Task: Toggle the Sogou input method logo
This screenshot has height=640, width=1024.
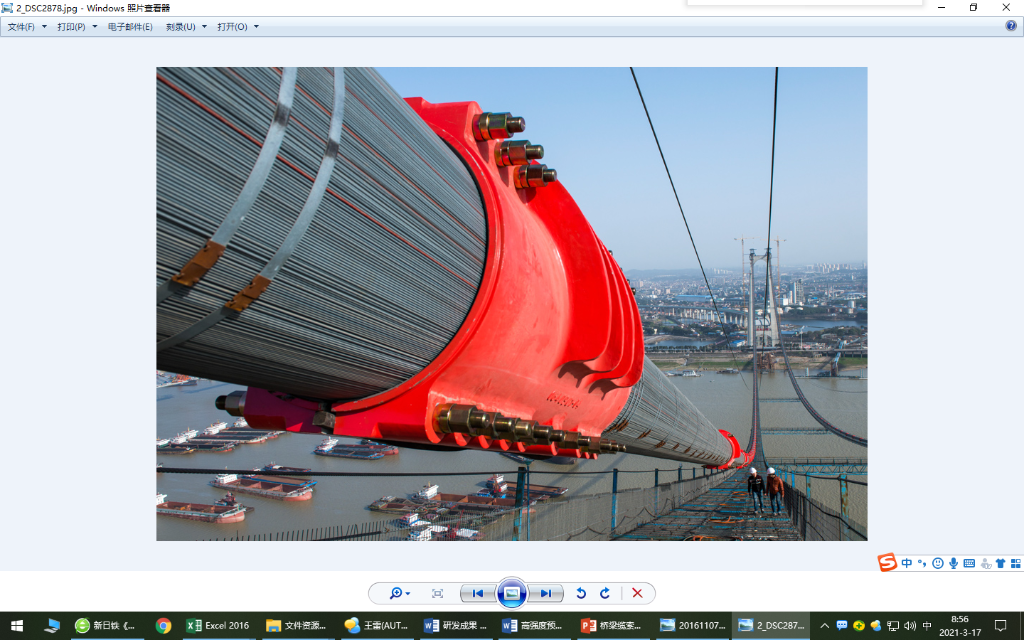Action: [x=887, y=563]
